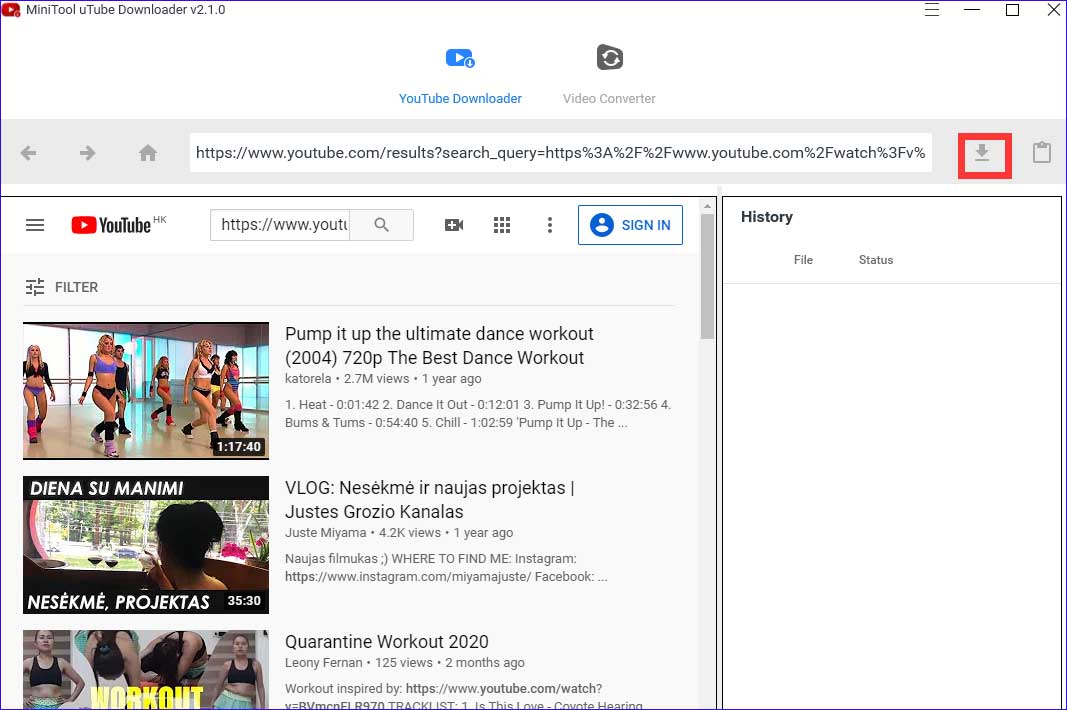This screenshot has width=1067, height=710.
Task: Open Pump it up dance workout thumbnail
Action: pyautogui.click(x=146, y=391)
